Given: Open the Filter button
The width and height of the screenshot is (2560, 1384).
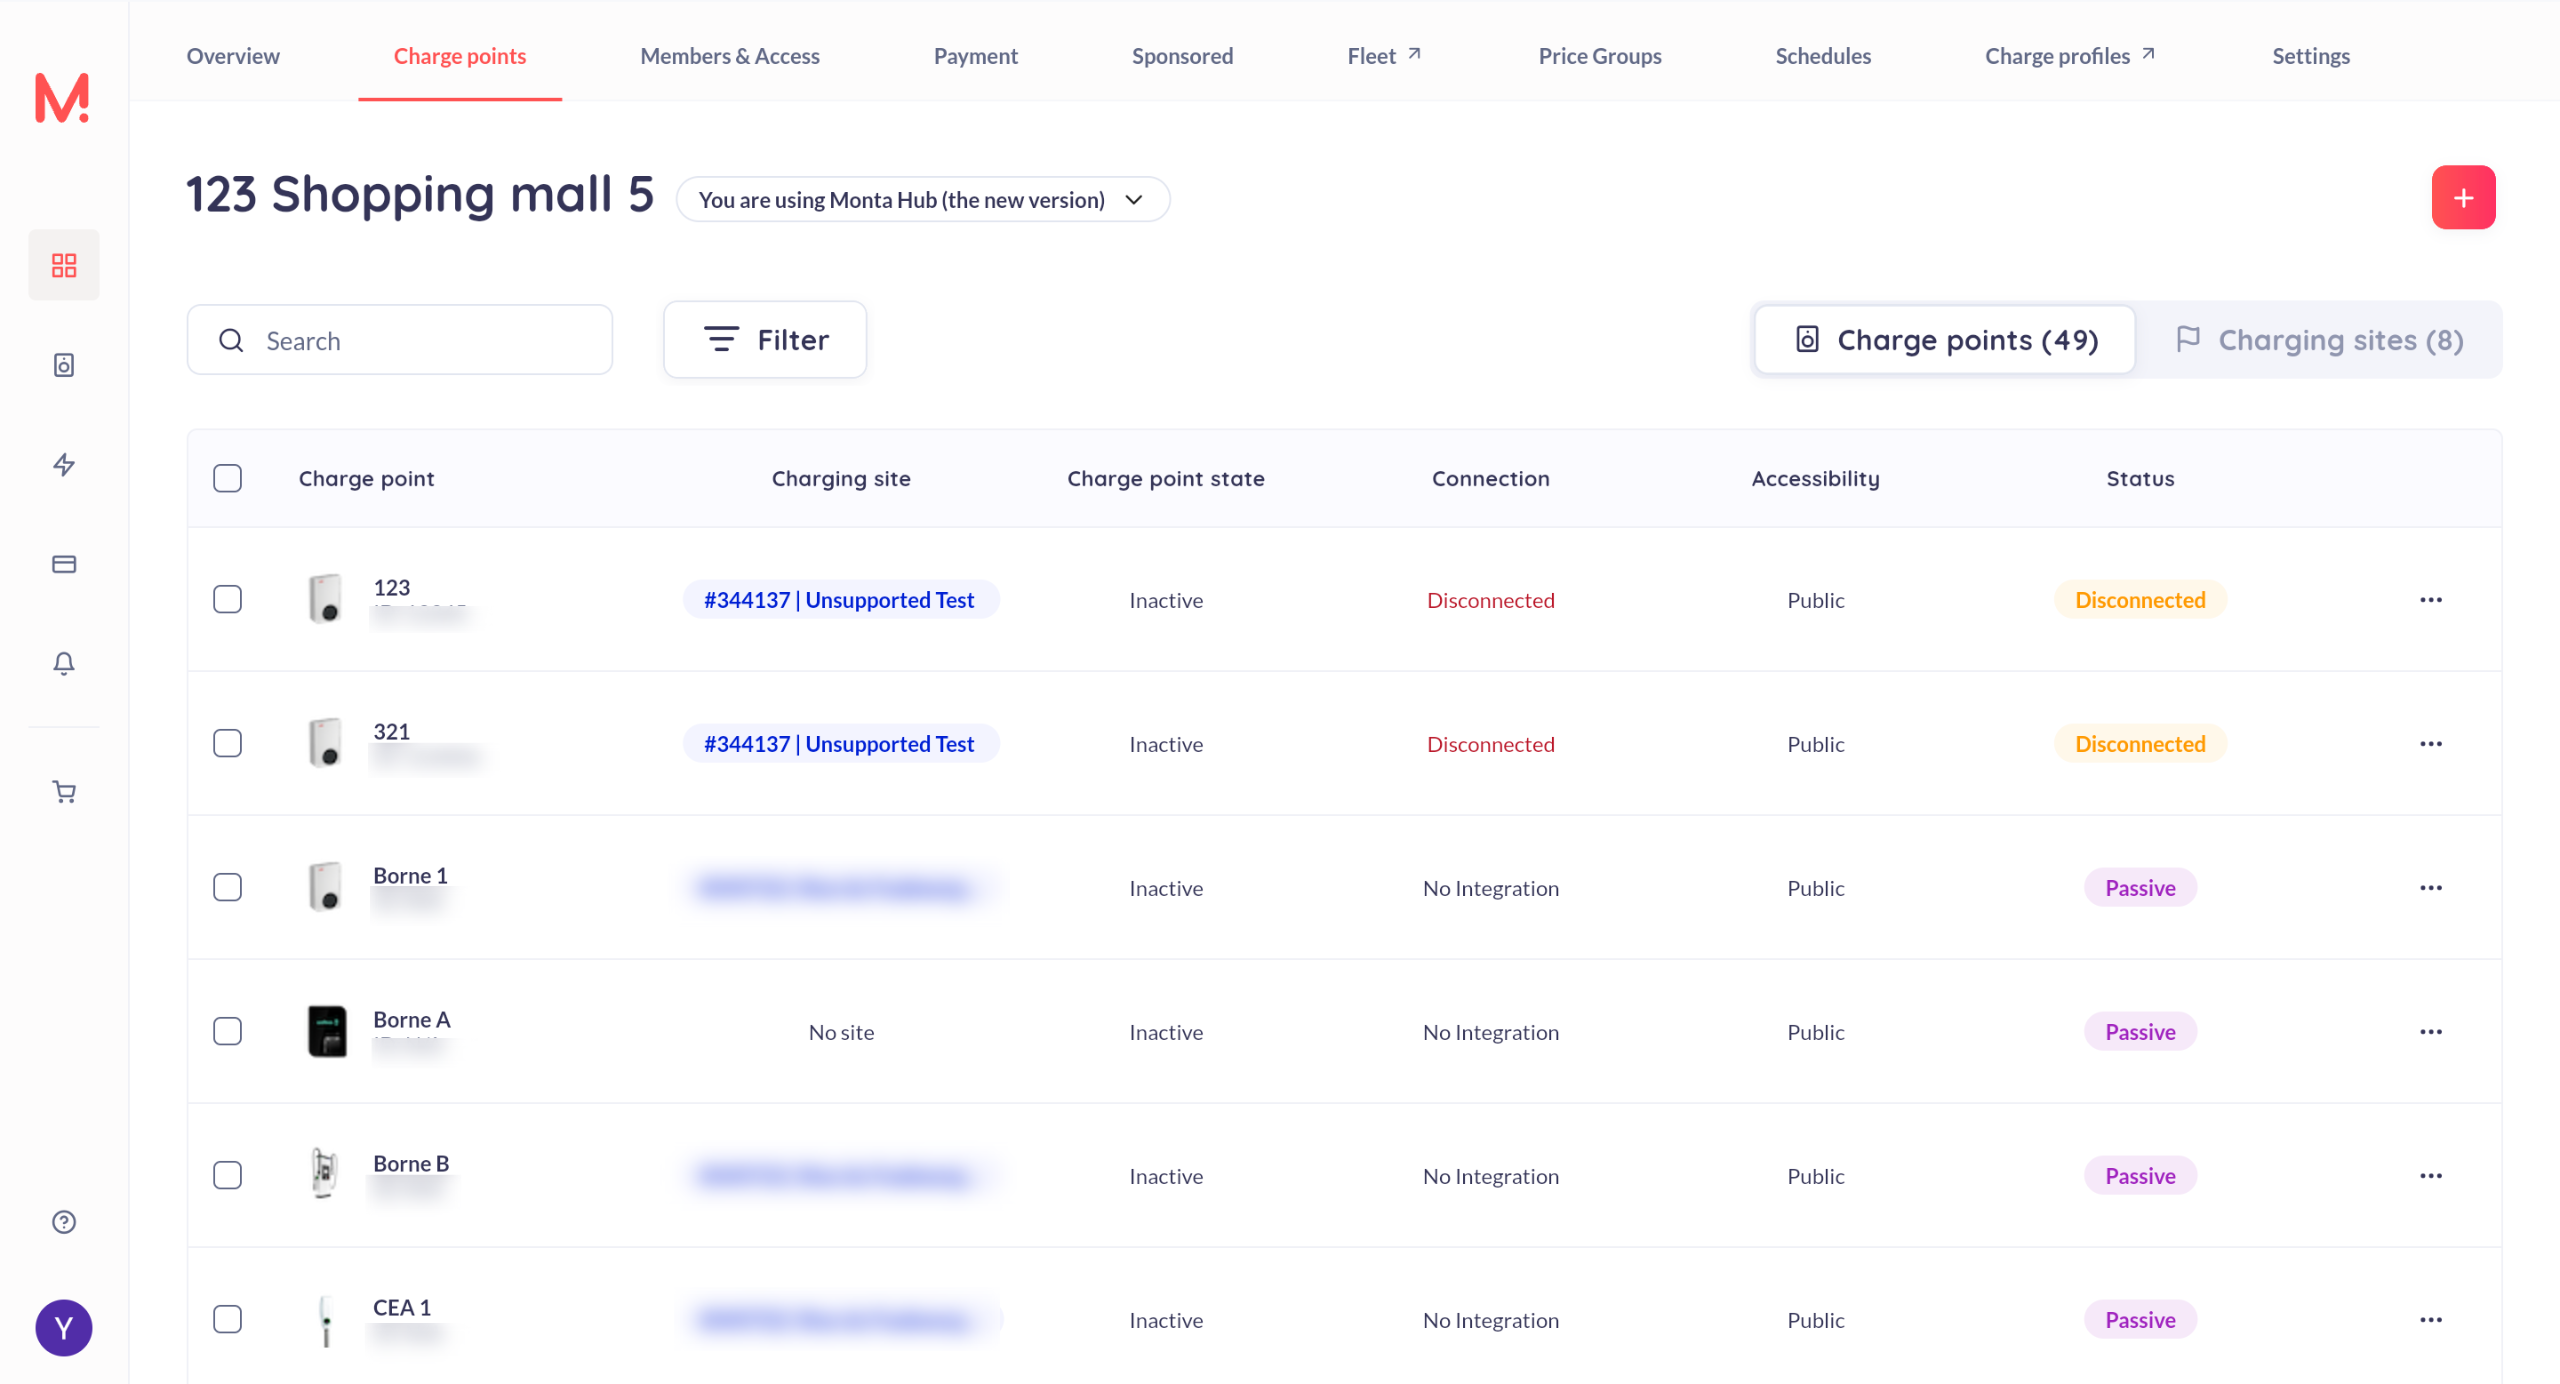Looking at the screenshot, I should [765, 340].
